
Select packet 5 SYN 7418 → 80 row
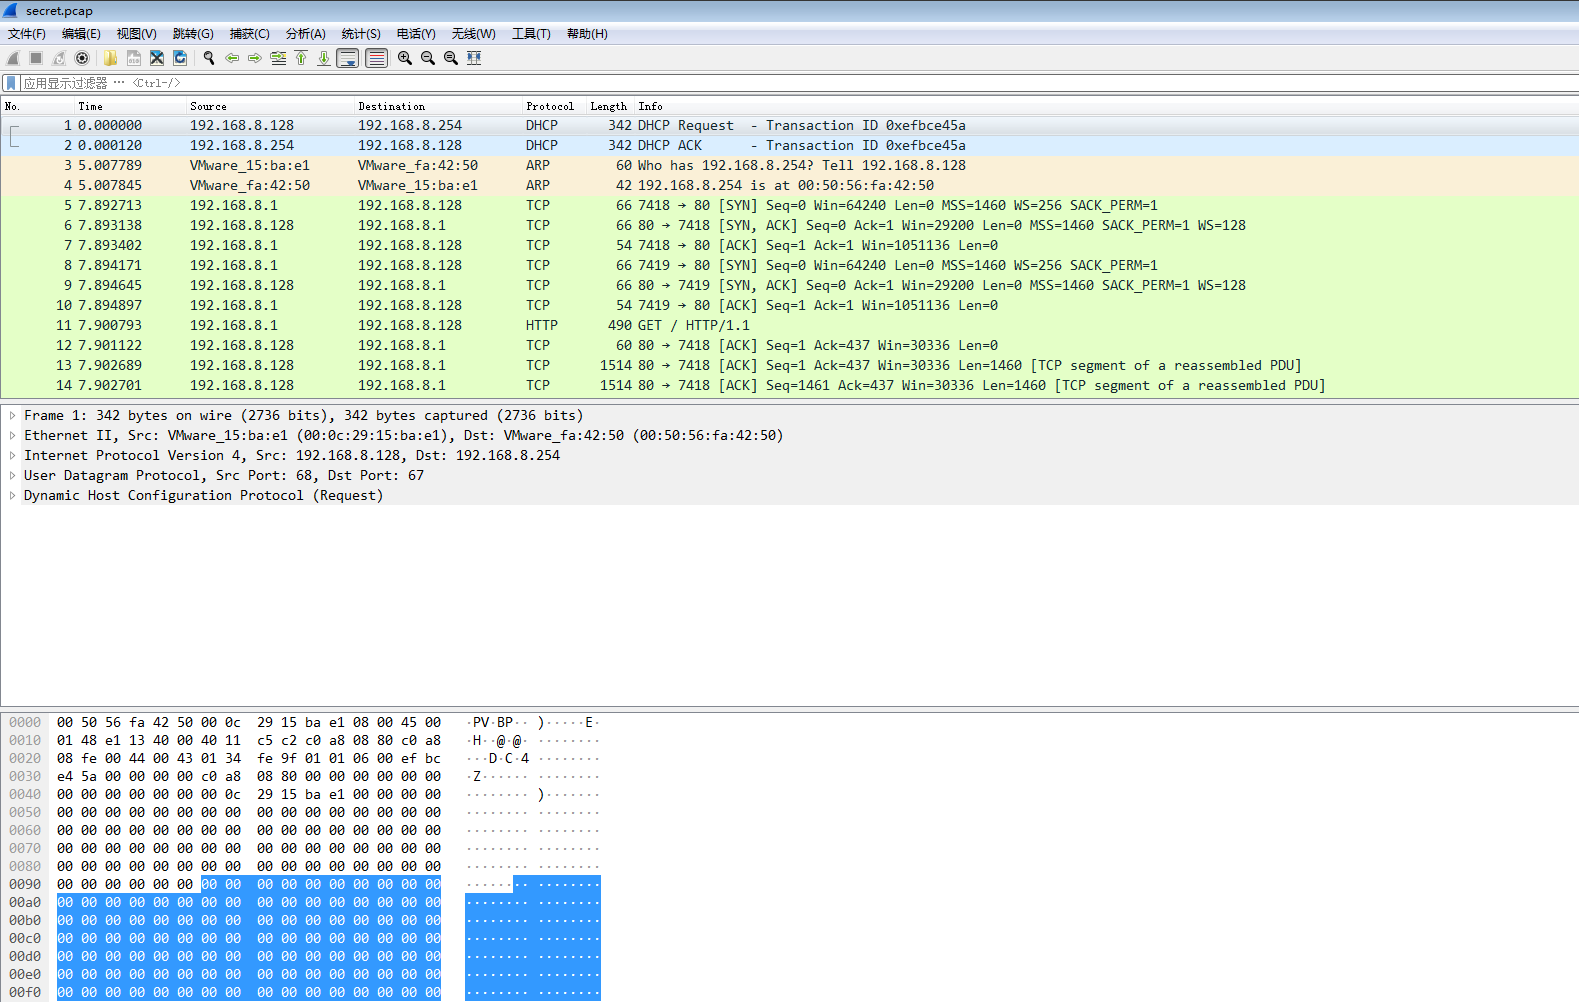[789, 205]
